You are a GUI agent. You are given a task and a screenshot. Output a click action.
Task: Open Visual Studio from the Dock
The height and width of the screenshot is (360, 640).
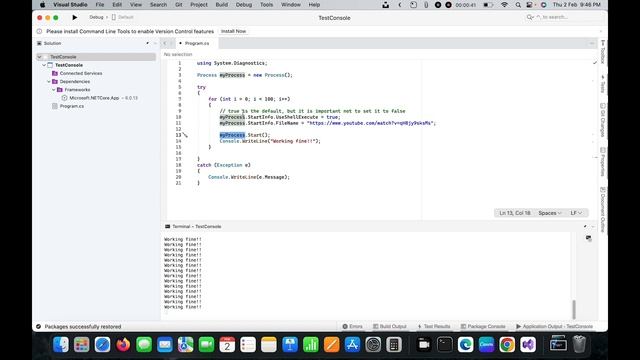pyautogui.click(x=528, y=345)
